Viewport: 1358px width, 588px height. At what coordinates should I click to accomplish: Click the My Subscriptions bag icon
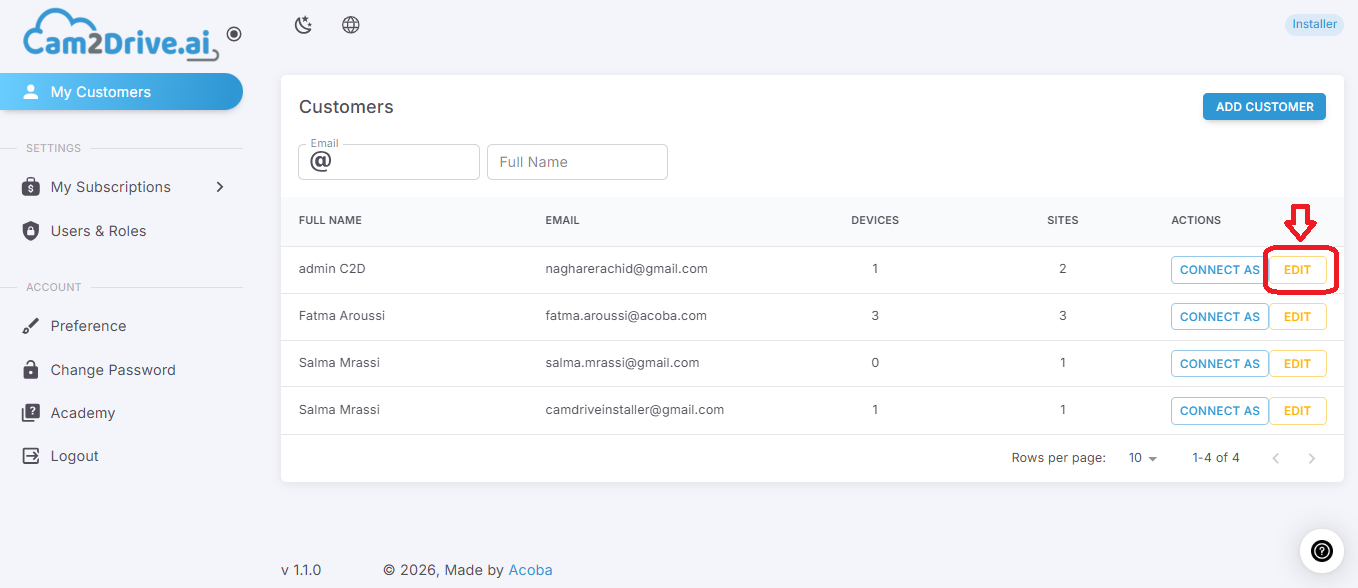point(31,187)
